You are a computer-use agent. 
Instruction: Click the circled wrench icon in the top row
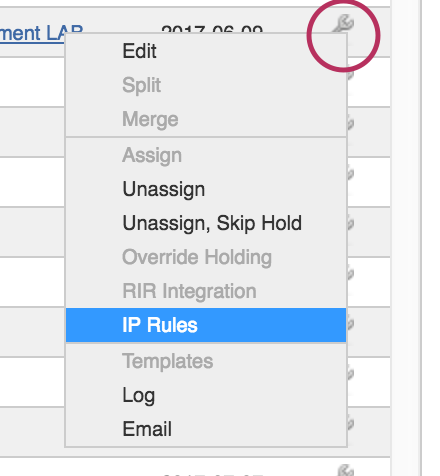343,24
